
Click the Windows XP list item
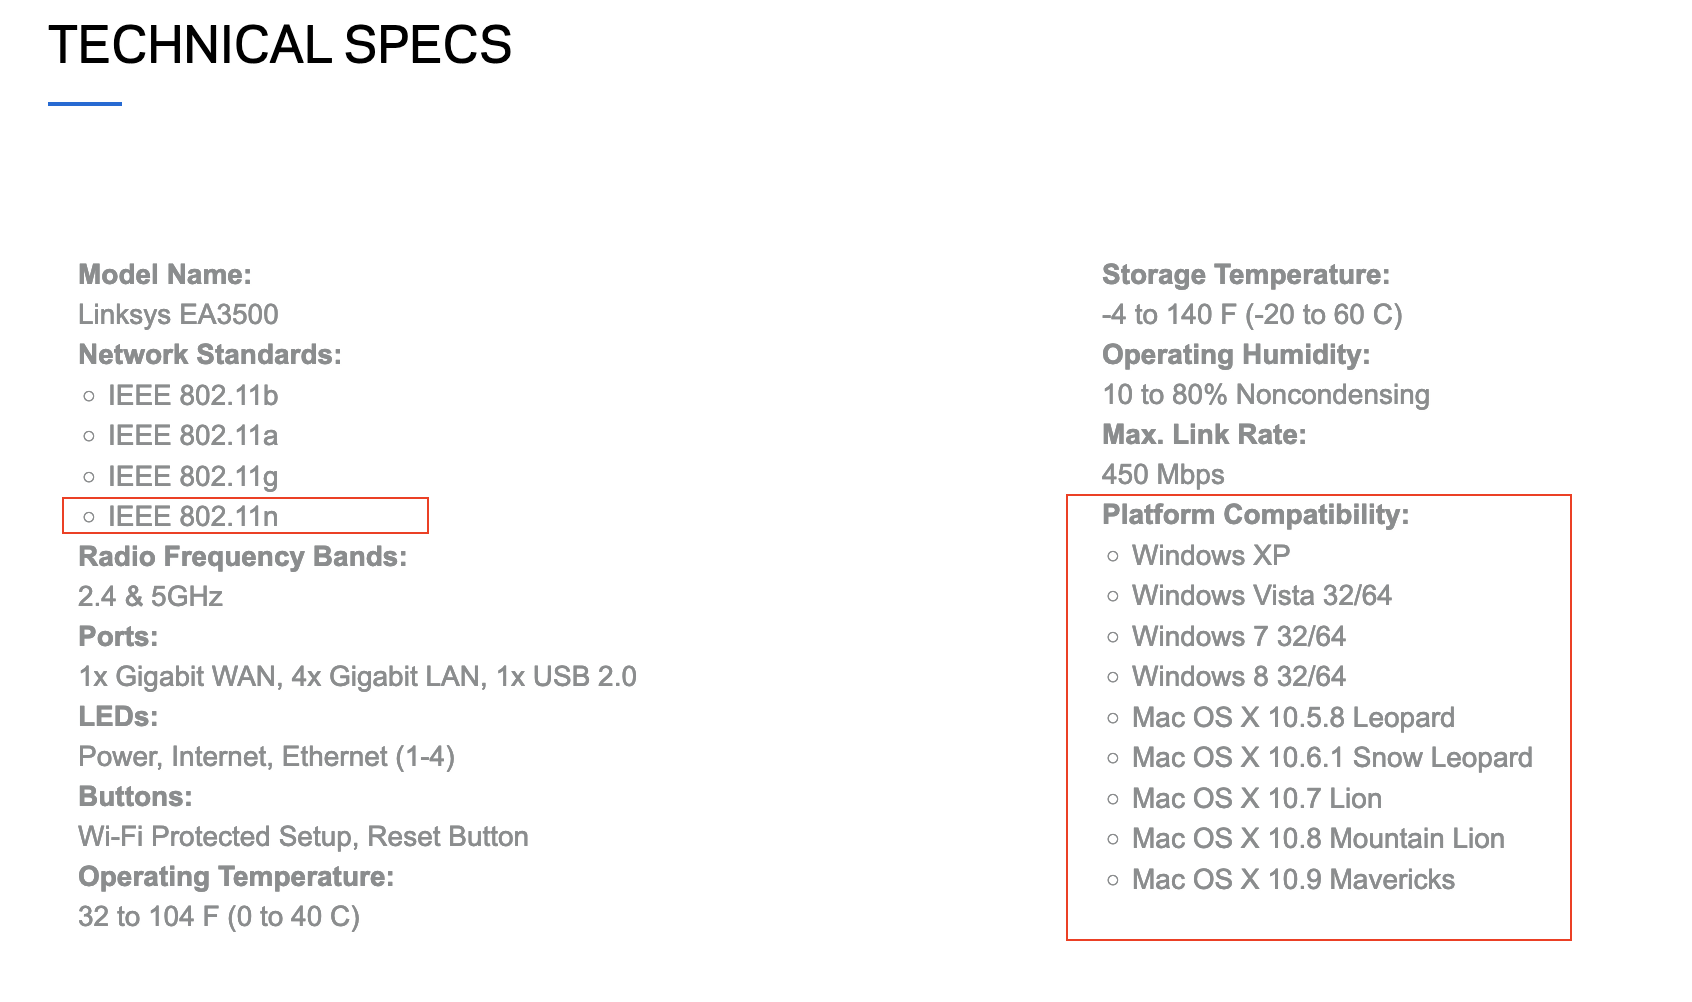(x=1210, y=556)
